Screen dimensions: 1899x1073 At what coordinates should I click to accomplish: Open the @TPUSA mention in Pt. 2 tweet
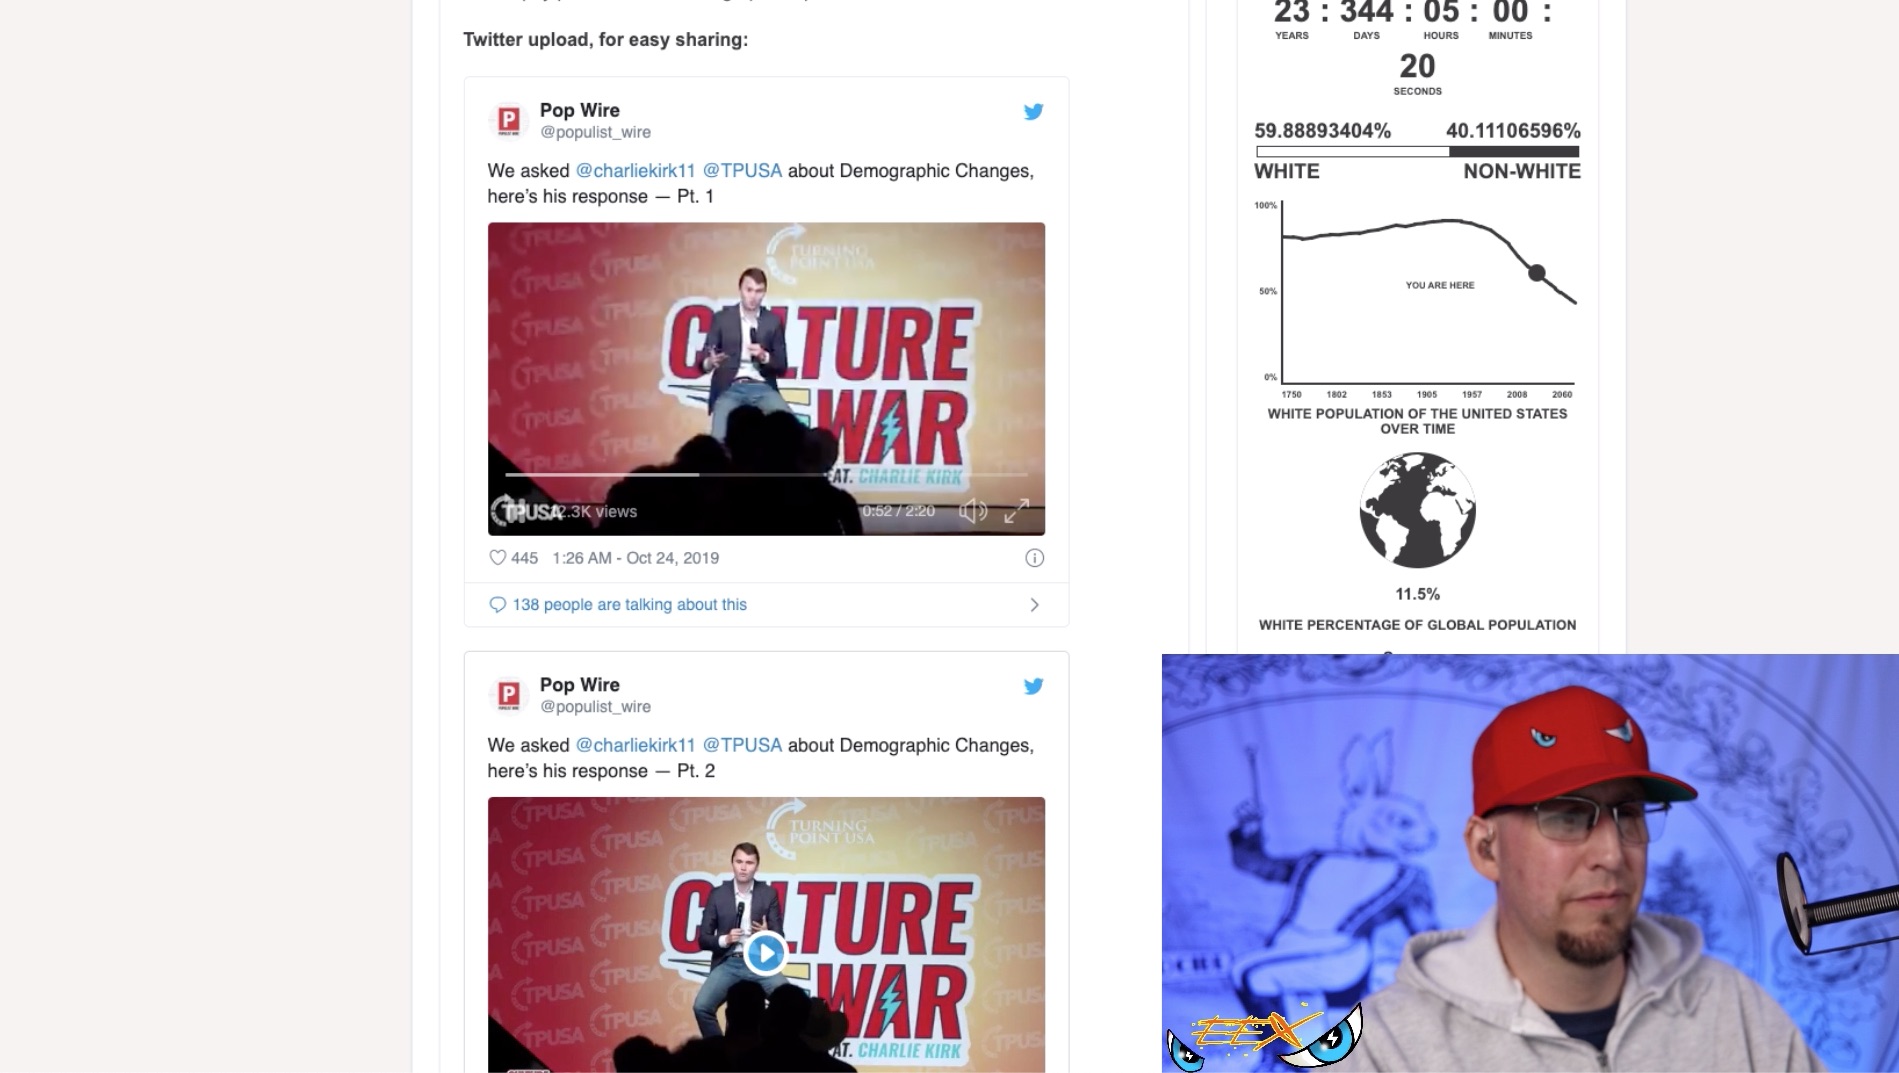742,745
